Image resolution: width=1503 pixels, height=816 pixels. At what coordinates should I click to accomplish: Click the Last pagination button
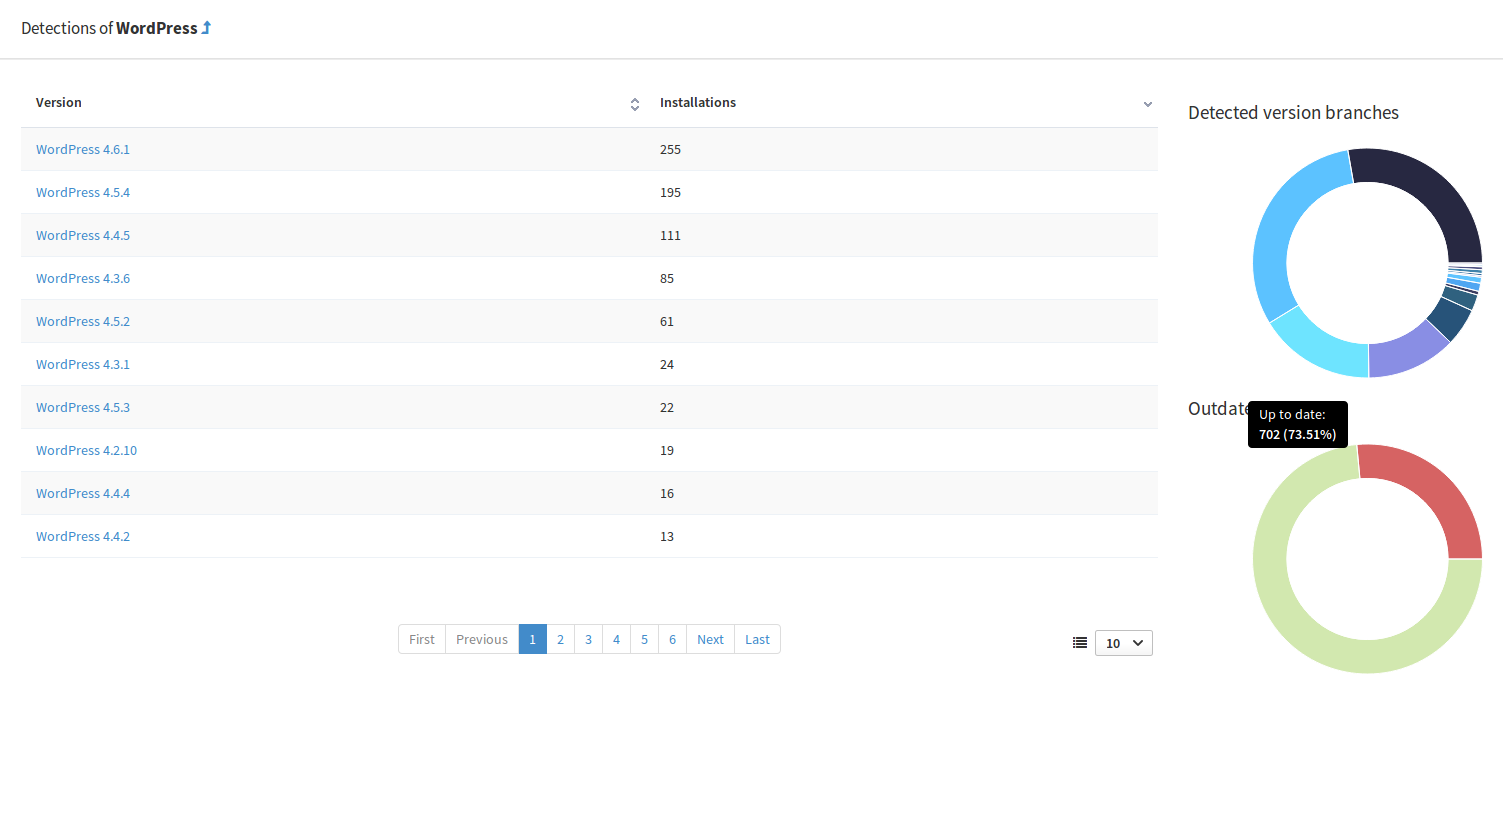pos(757,640)
